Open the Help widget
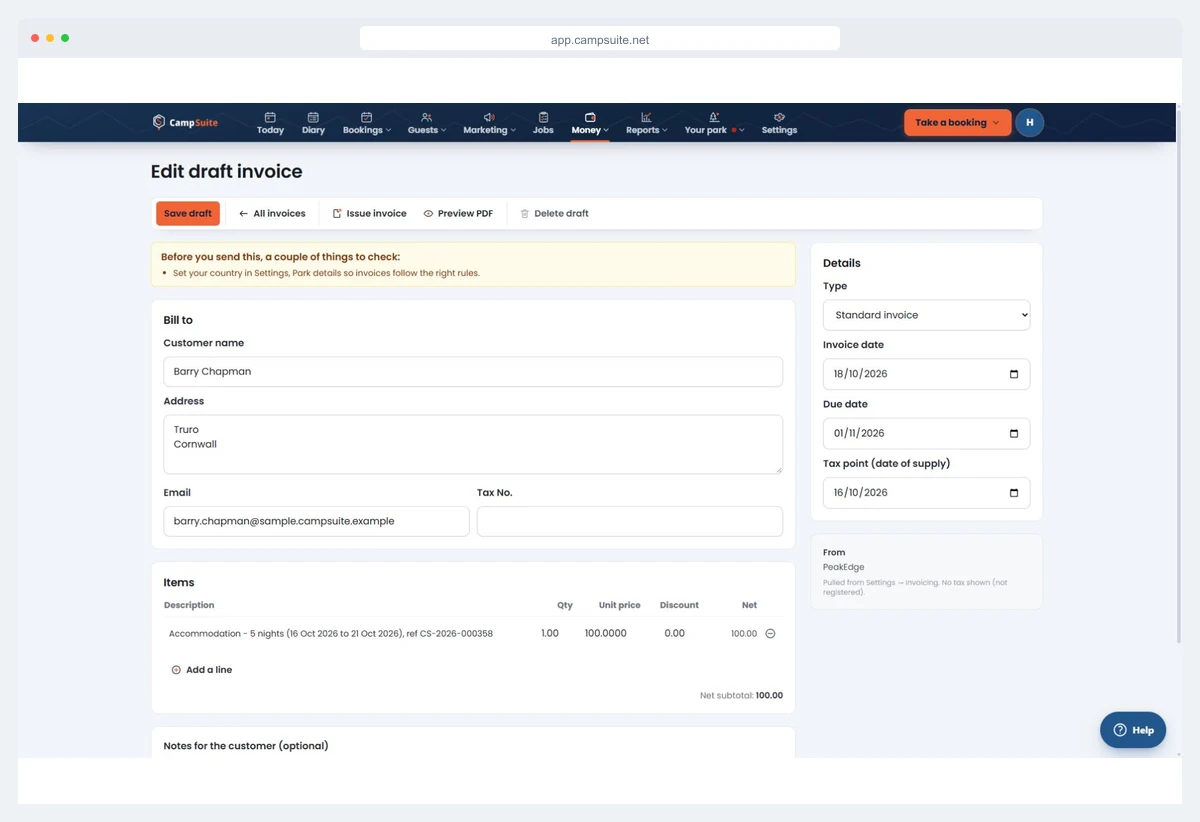This screenshot has height=822, width=1200. (x=1133, y=730)
